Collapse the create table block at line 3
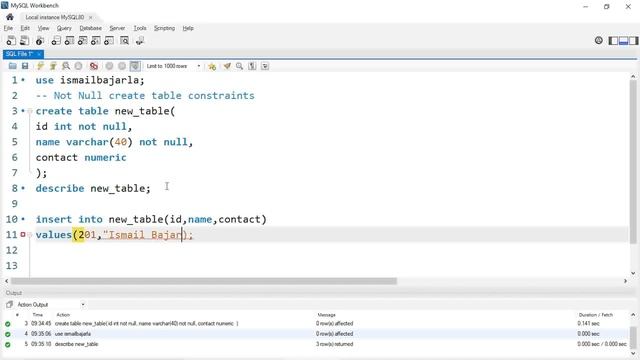The height and width of the screenshot is (360, 640). click(29, 111)
